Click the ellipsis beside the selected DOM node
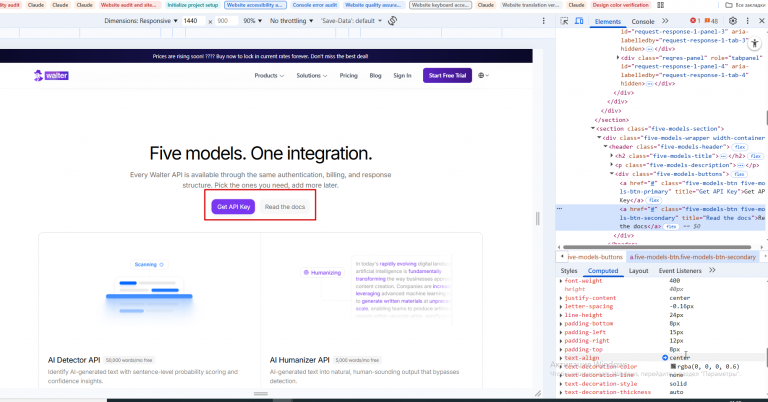Viewport: 768px width, 402px height. (559, 209)
